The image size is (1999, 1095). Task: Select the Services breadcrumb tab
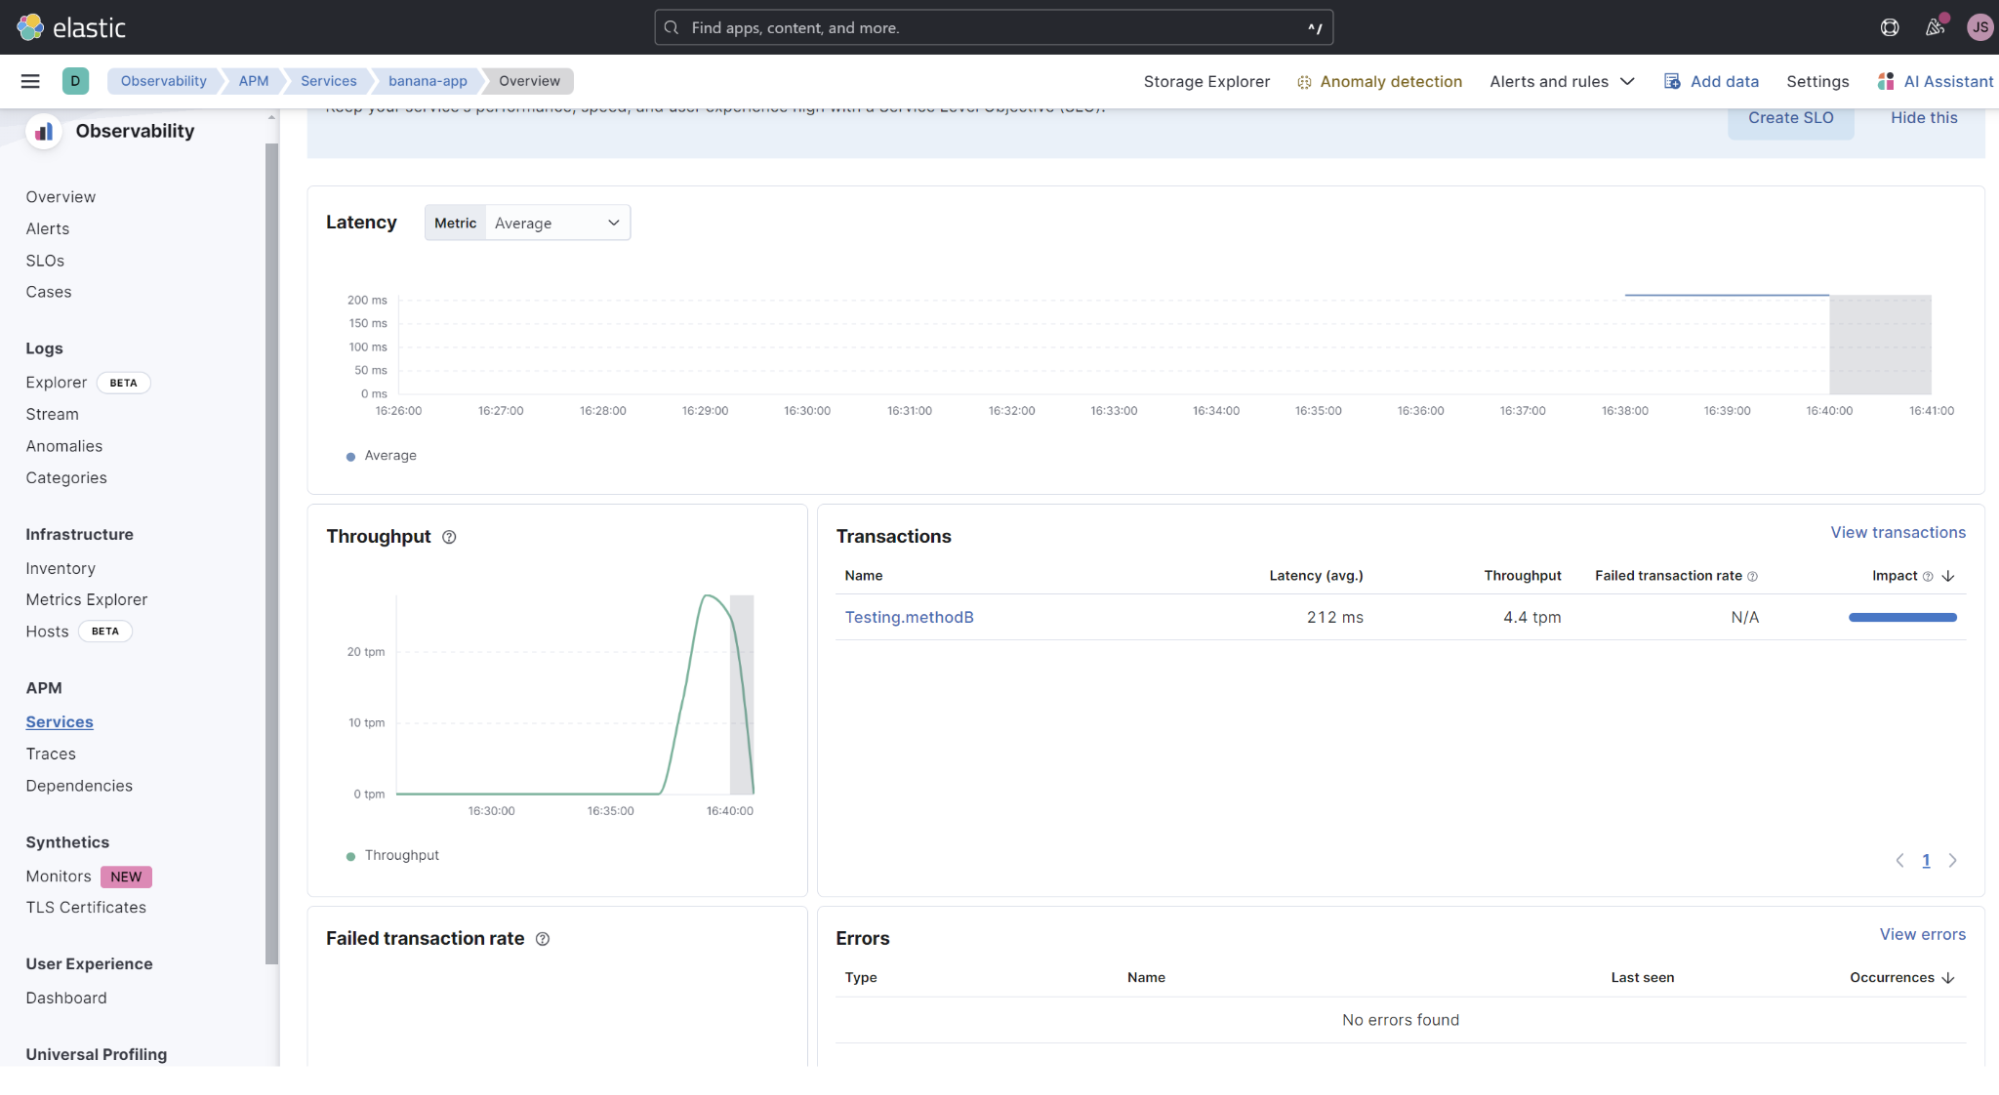tap(328, 81)
